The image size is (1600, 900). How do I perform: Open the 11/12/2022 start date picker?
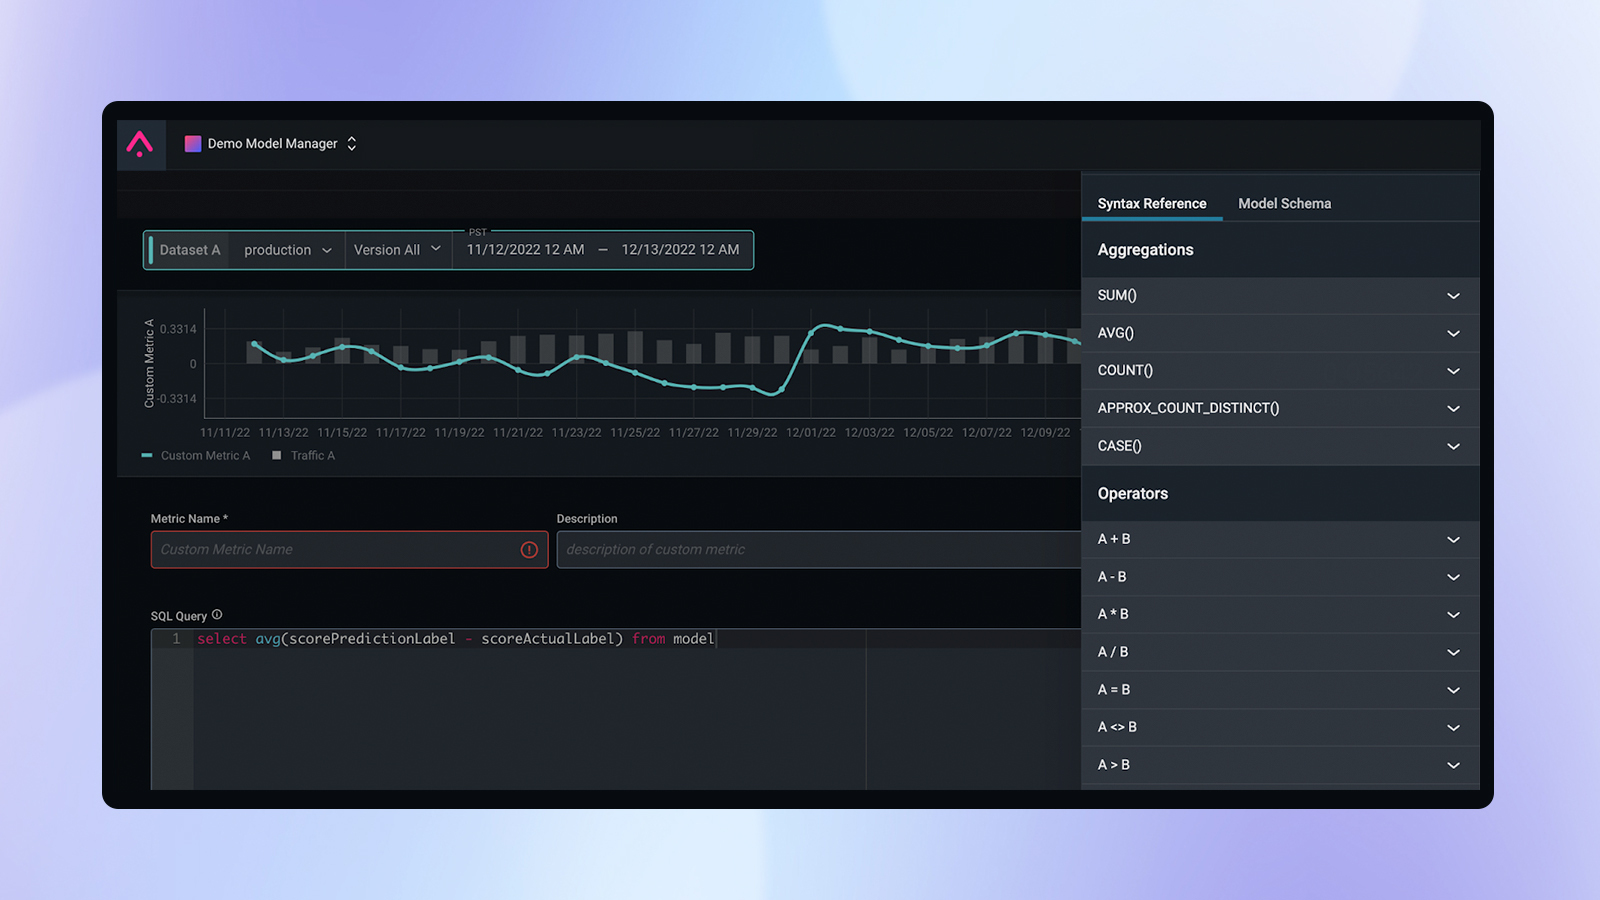pos(524,249)
